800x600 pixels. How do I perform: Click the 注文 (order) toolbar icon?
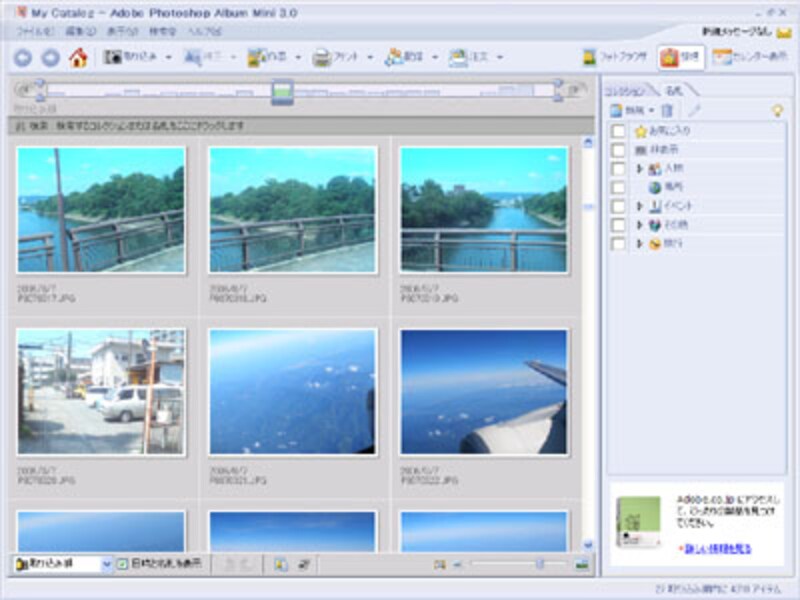pyautogui.click(x=458, y=57)
